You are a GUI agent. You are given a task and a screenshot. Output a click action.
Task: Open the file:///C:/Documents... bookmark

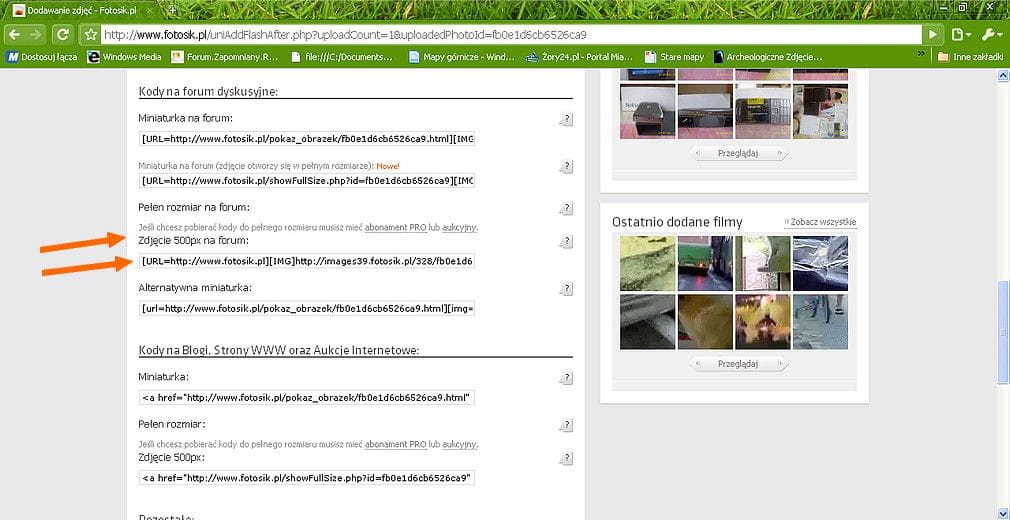coord(341,57)
